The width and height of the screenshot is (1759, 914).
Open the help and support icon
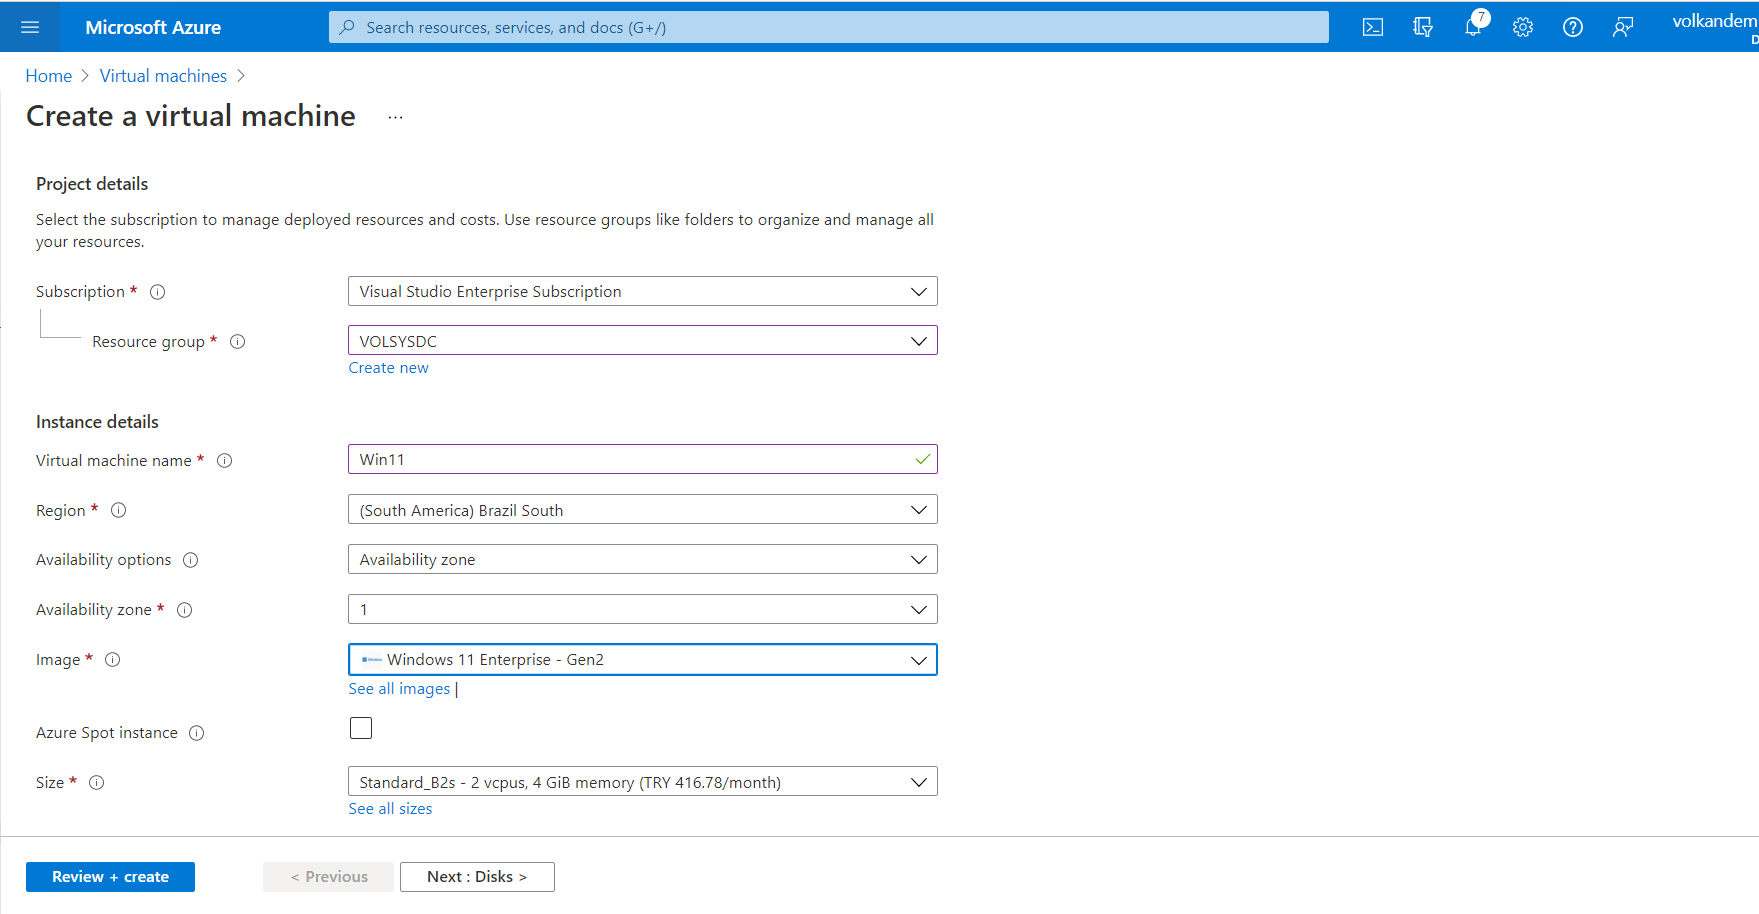pos(1572,27)
